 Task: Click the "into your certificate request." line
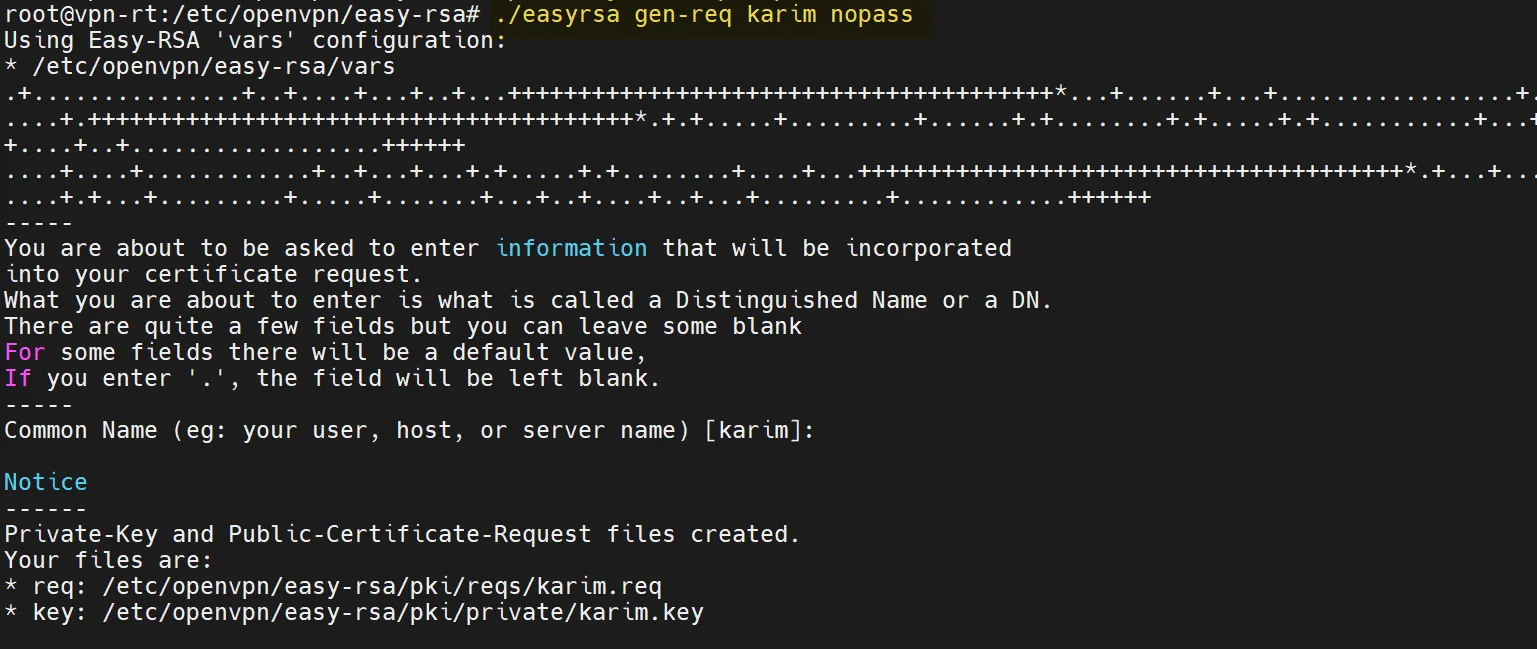207,274
